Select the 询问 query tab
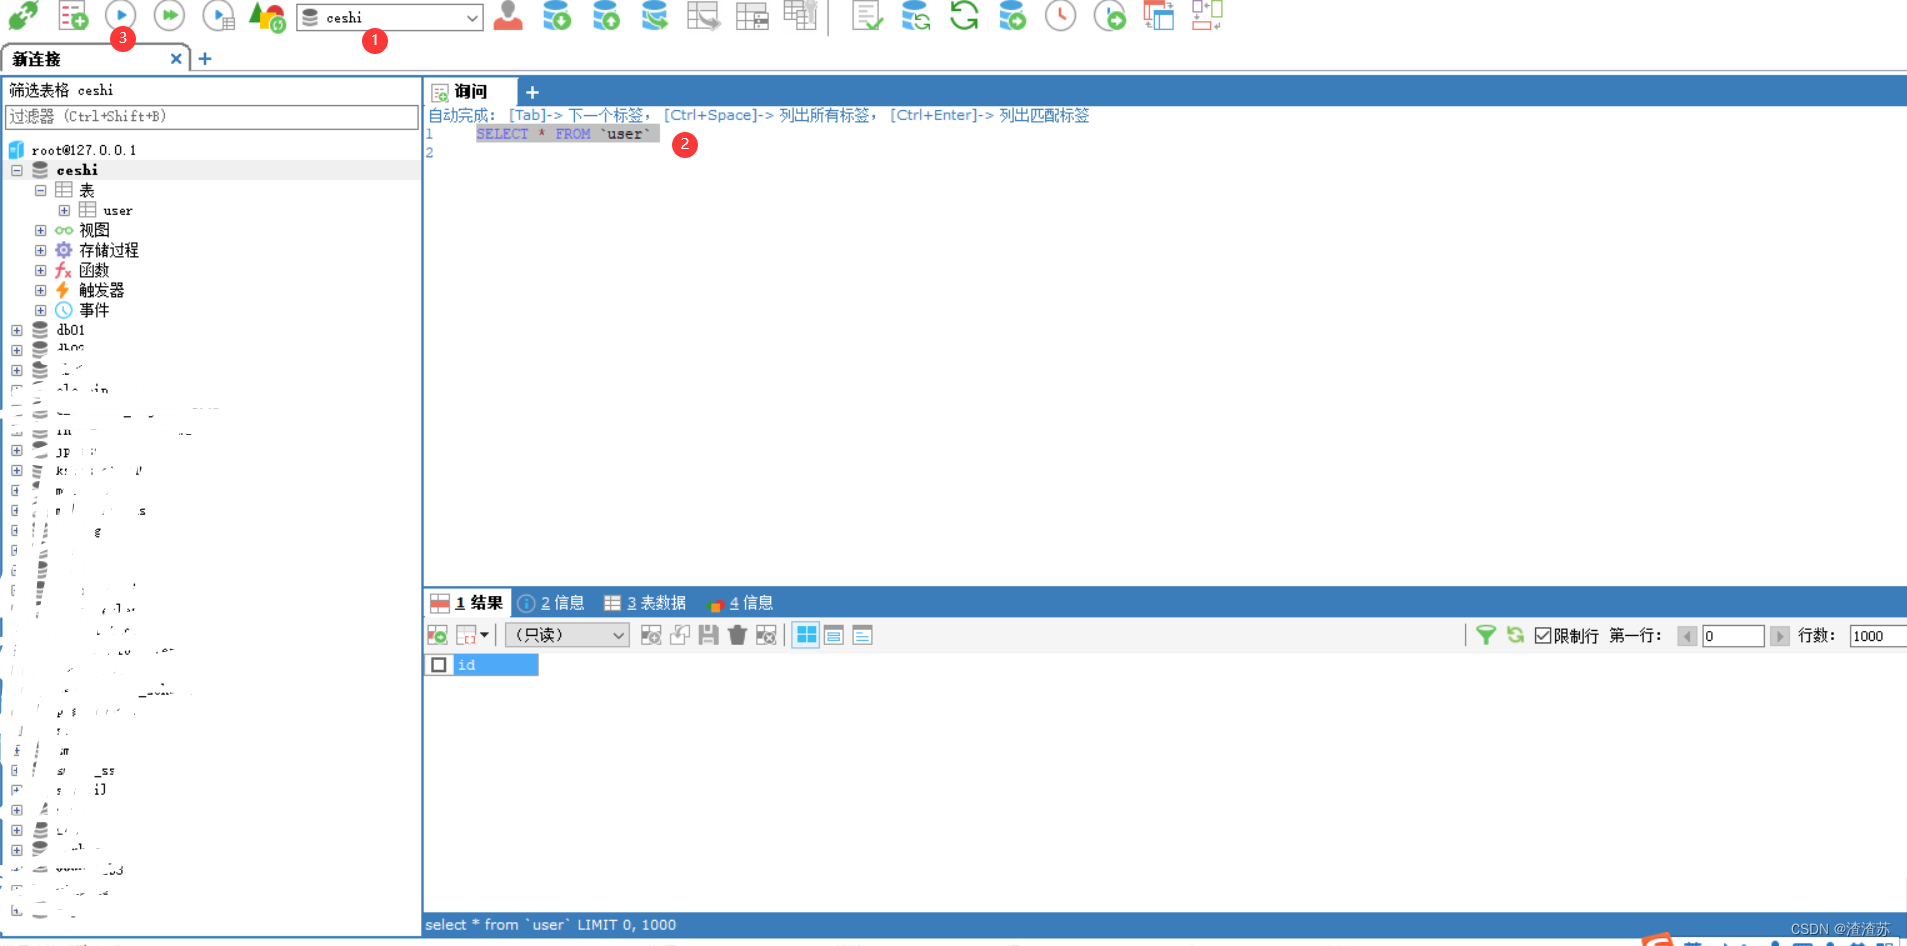 click(470, 92)
